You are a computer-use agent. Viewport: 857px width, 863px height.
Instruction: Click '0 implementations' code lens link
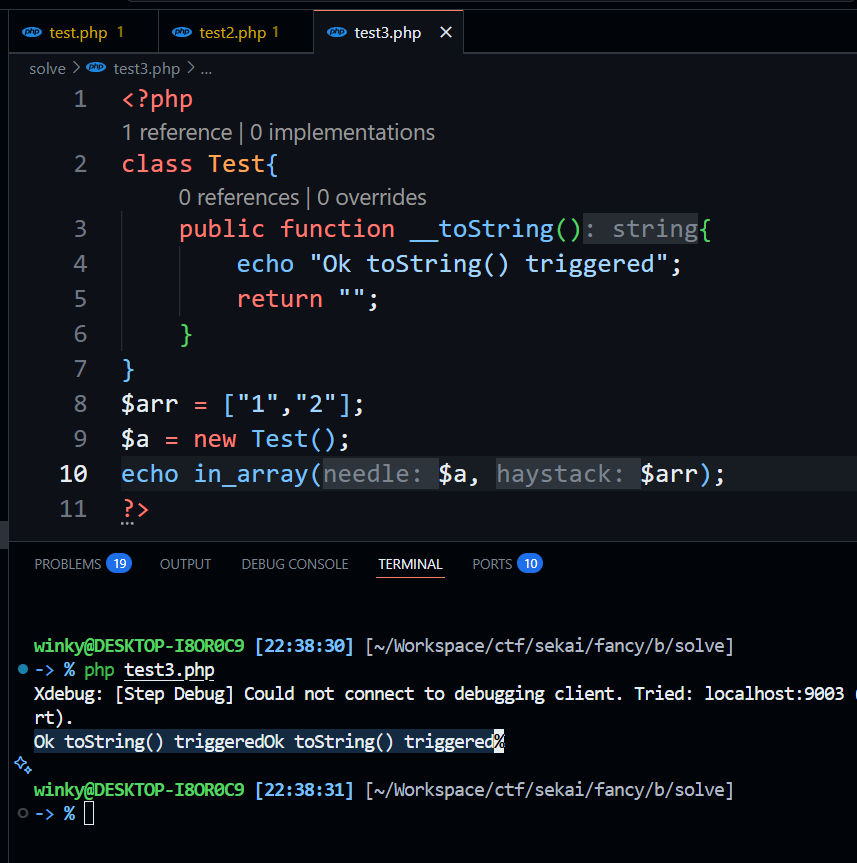pyautogui.click(x=342, y=132)
